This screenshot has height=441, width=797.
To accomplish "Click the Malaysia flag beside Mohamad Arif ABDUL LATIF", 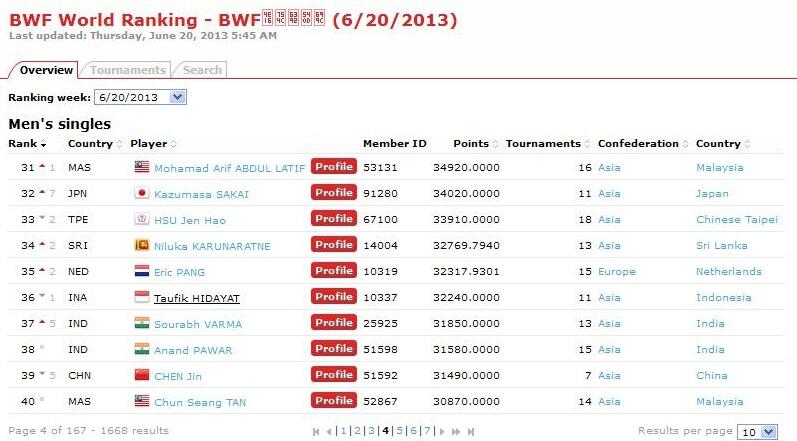I will point(142,167).
